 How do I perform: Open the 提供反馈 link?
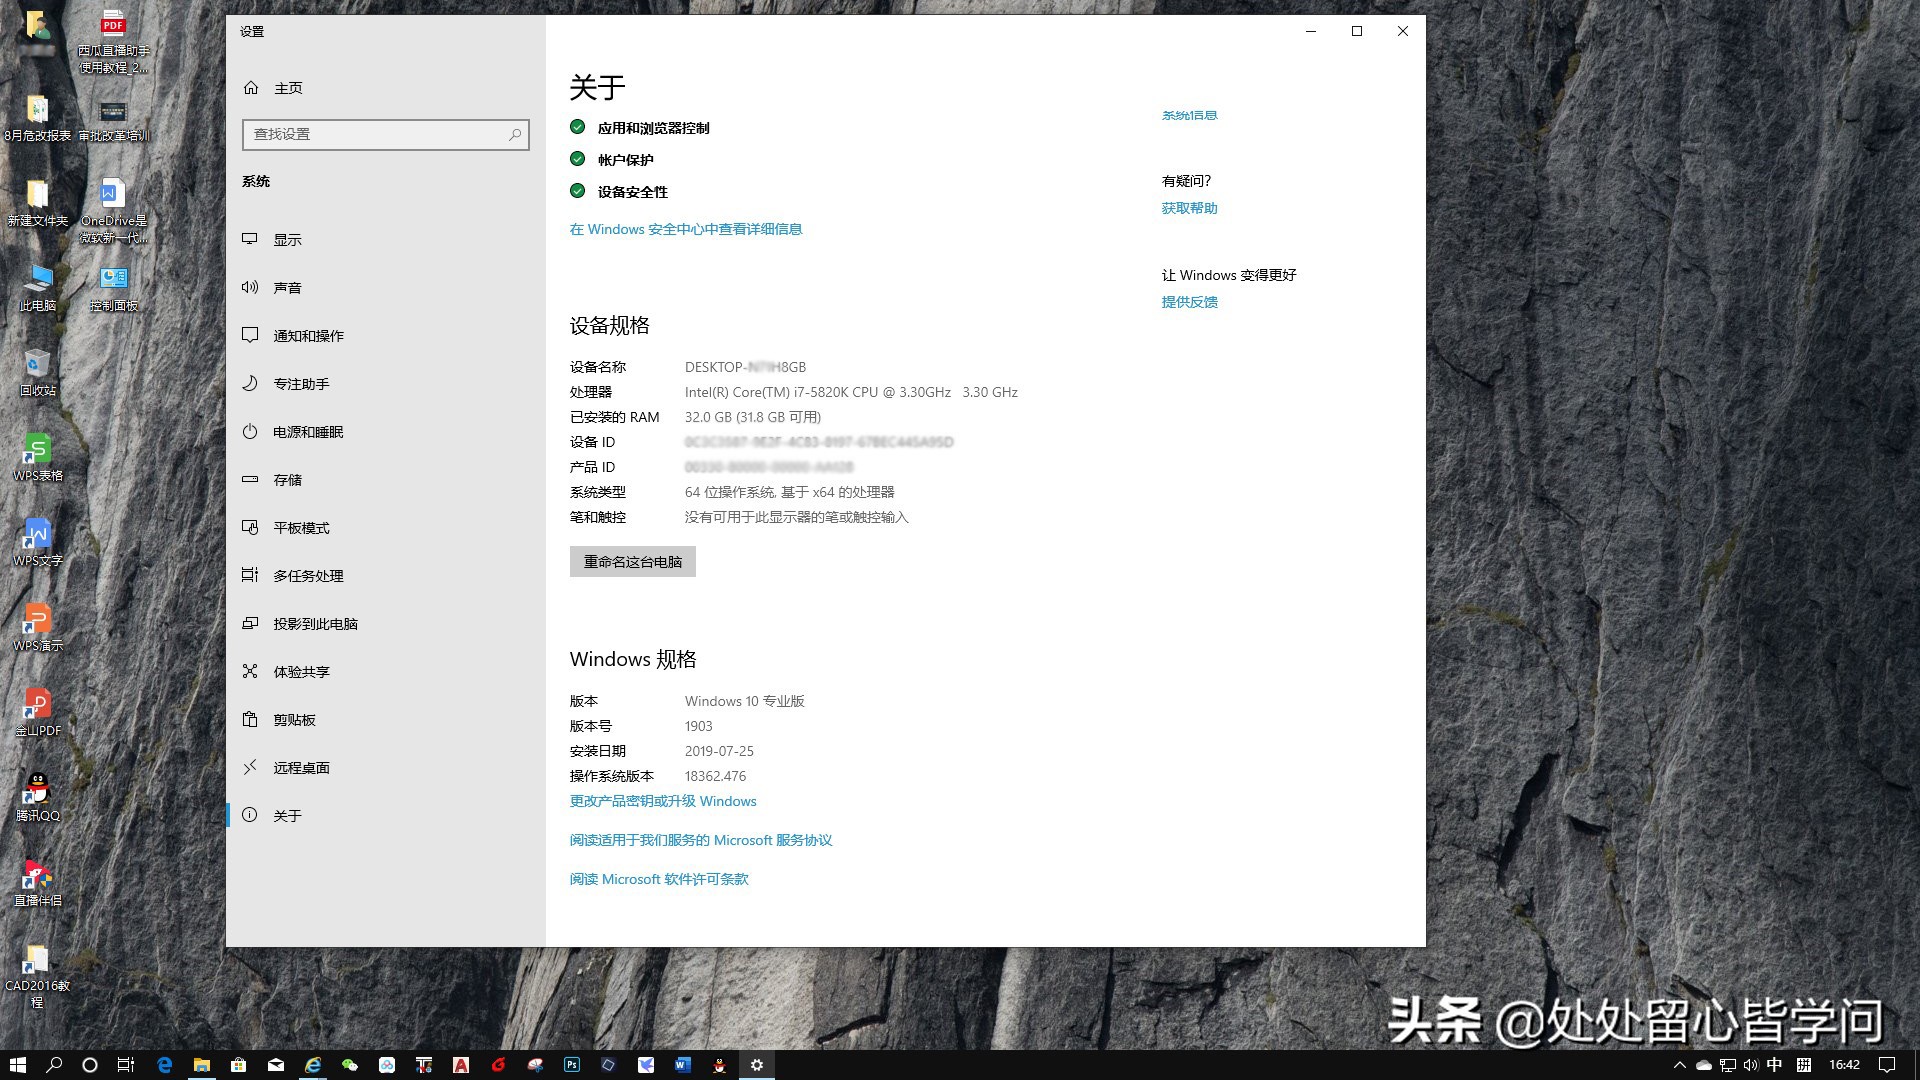[x=1189, y=301]
